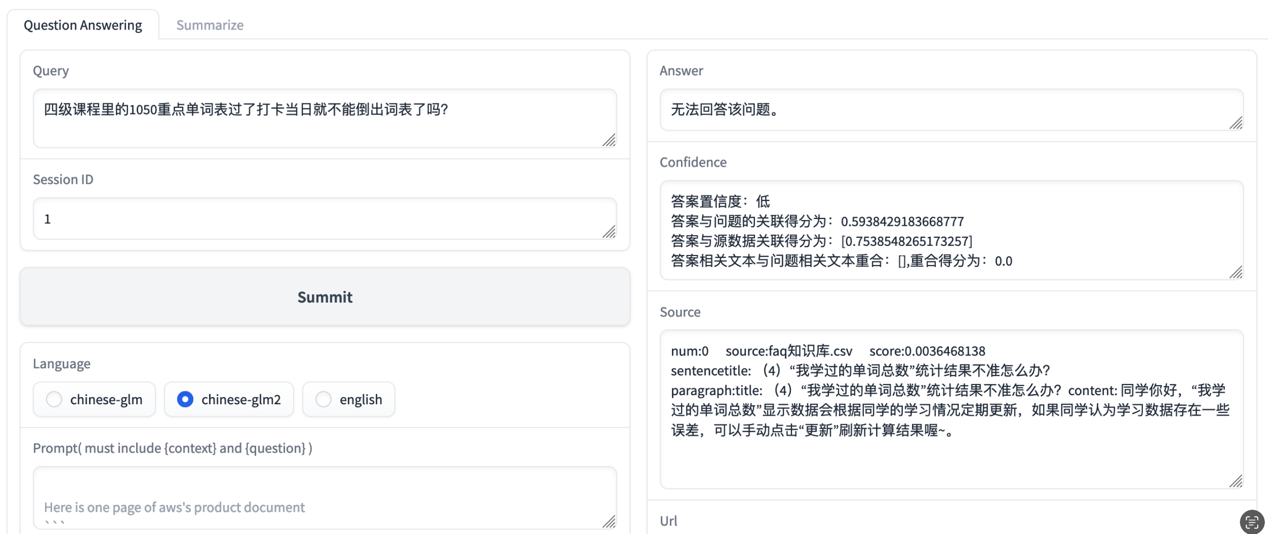
Task: Open the Question Answering tab
Action: 83,25
